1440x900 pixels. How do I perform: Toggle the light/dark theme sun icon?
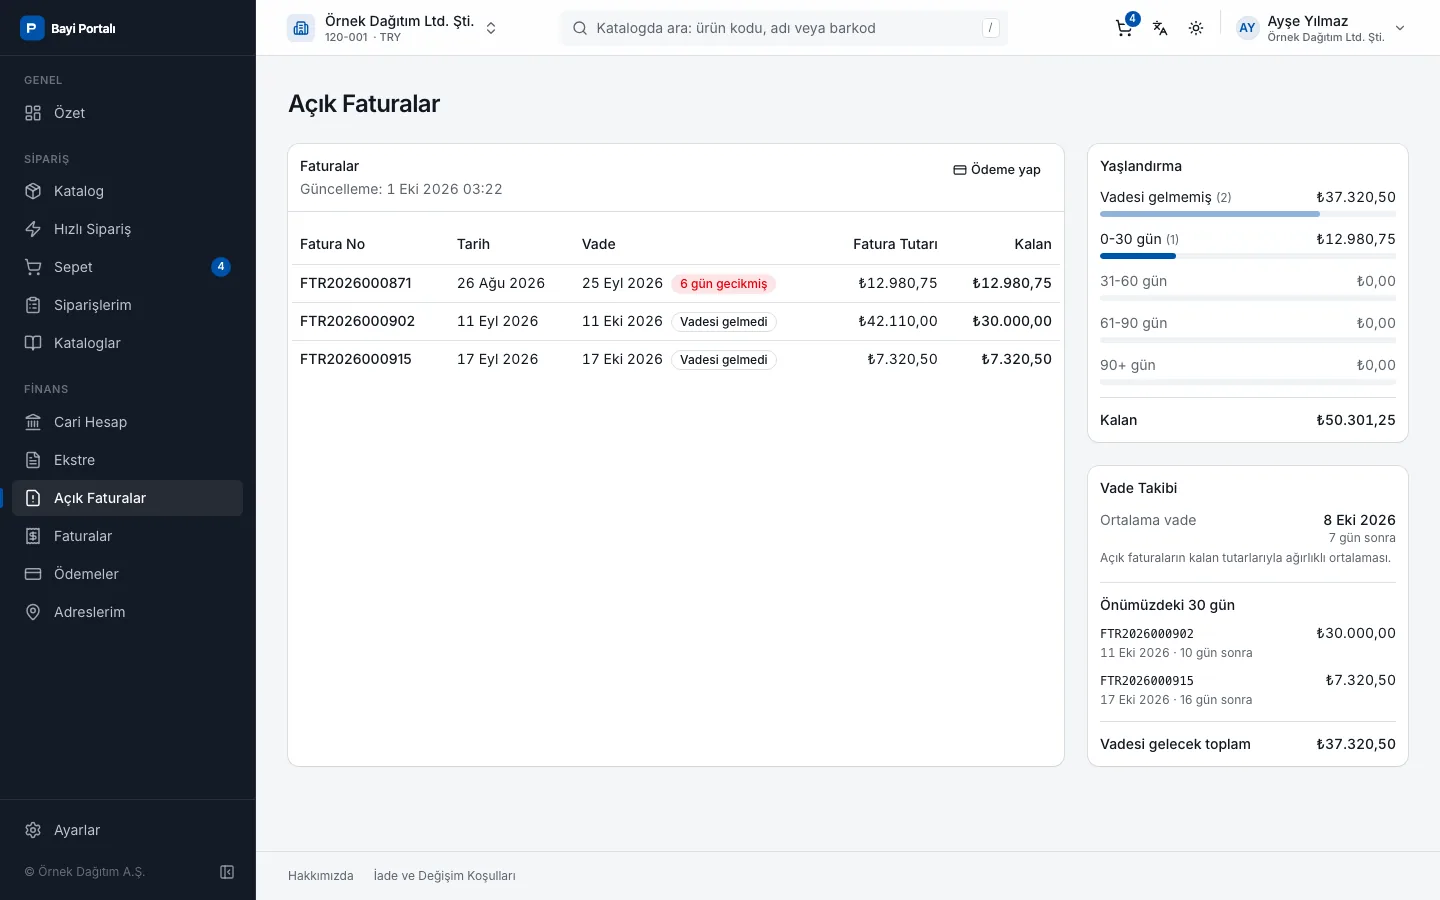1196,28
